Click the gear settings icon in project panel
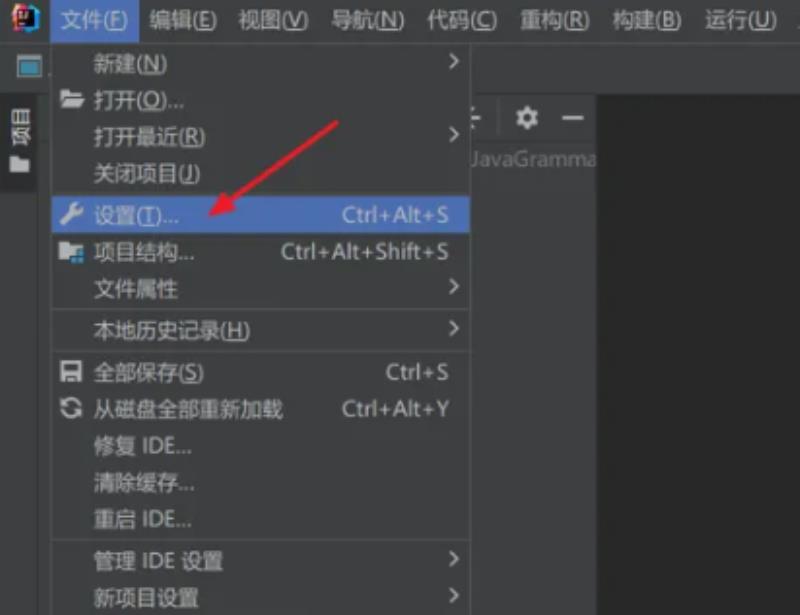800x615 pixels. pyautogui.click(x=527, y=118)
